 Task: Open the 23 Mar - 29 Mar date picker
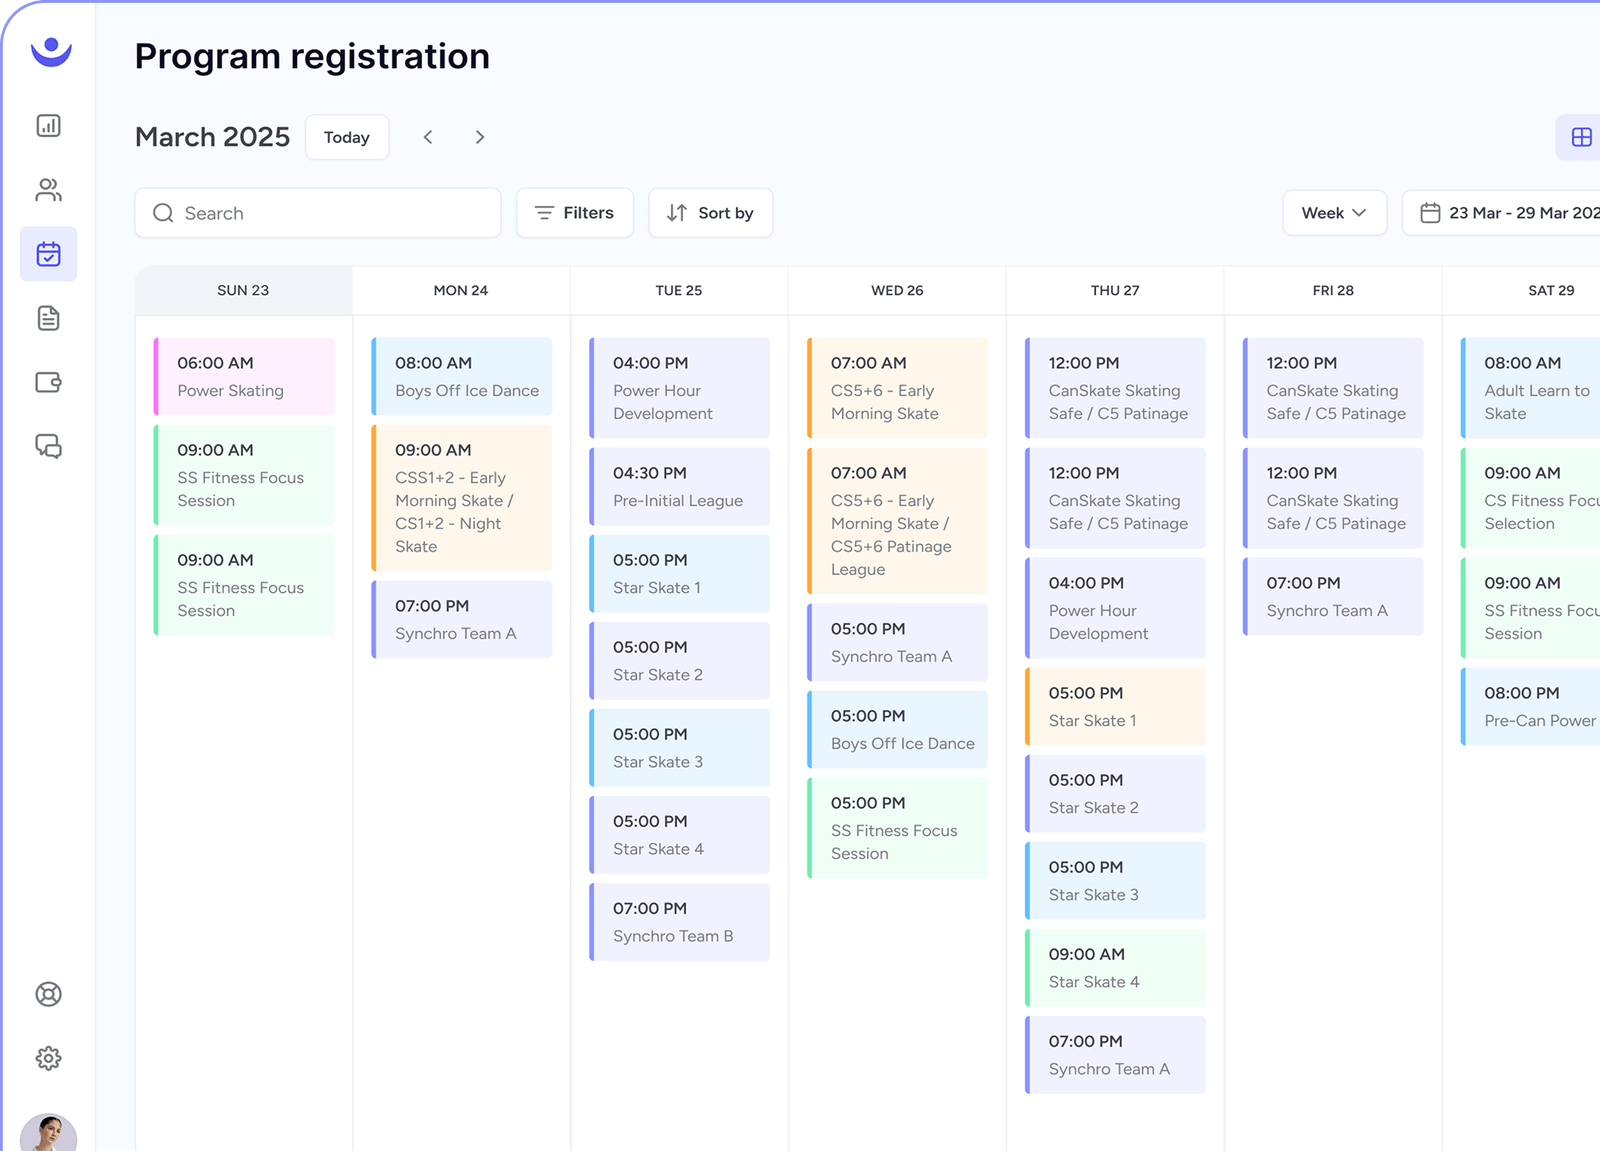click(1502, 213)
